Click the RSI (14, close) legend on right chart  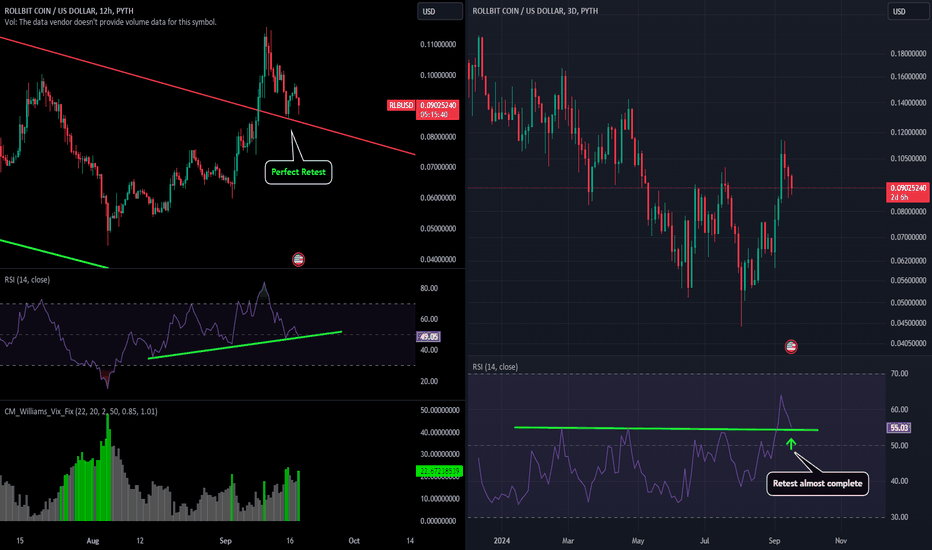click(495, 367)
